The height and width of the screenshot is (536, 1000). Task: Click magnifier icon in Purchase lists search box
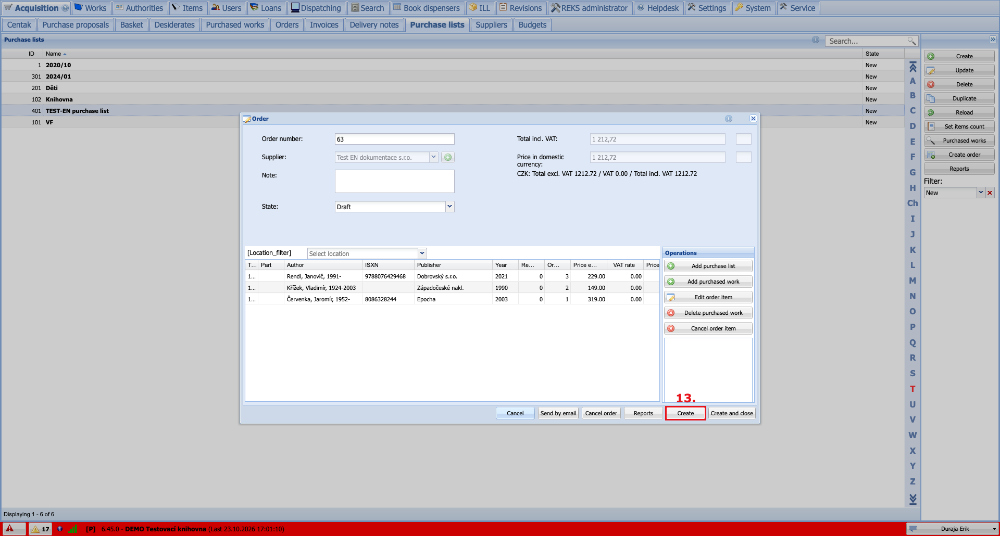coord(912,41)
